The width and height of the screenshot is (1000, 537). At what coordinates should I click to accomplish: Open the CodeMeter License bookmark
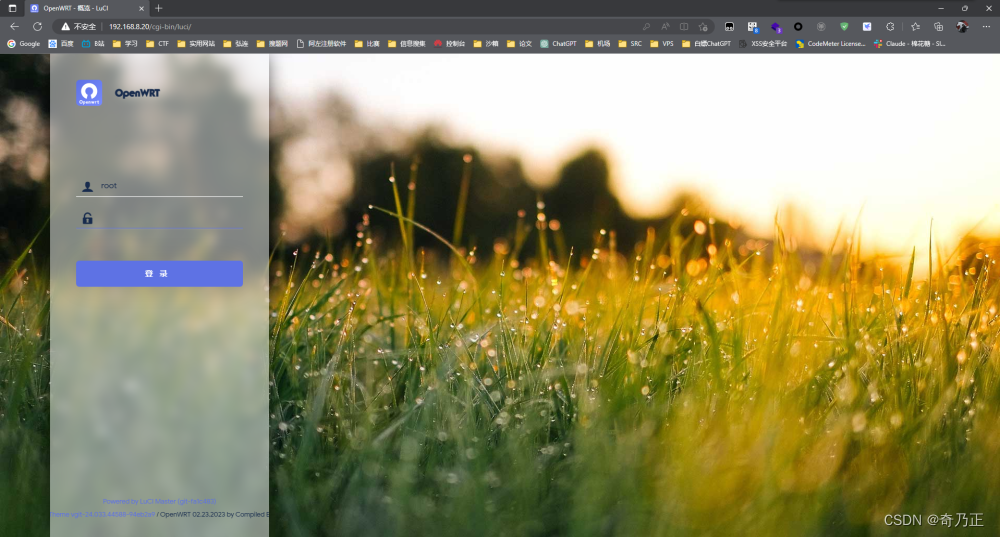(x=830, y=44)
